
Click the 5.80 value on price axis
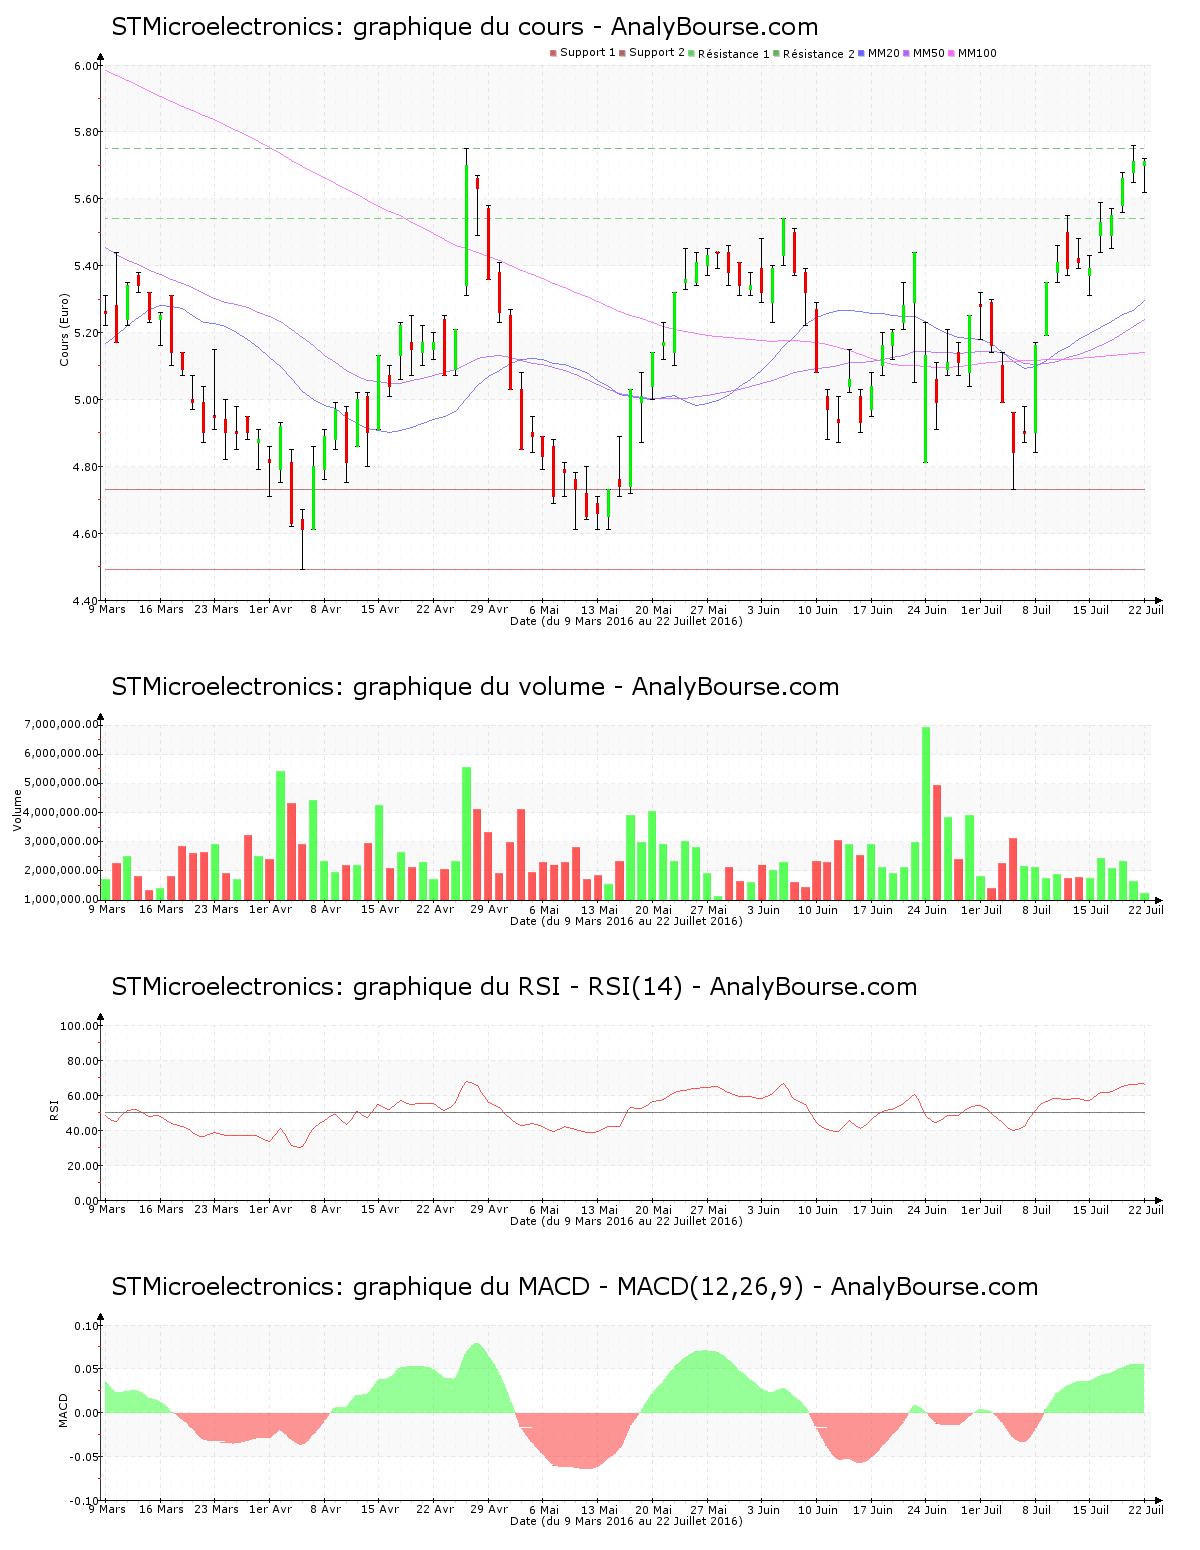coord(86,132)
